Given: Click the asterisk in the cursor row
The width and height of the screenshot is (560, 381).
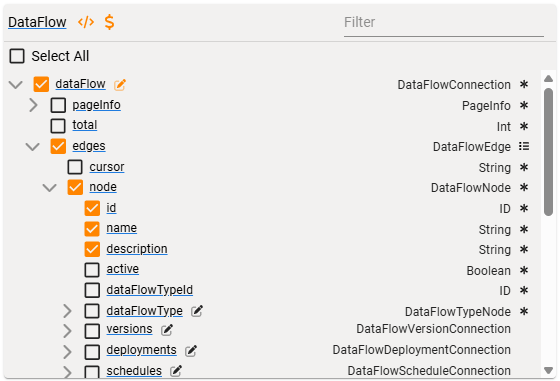Looking at the screenshot, I should tap(524, 167).
